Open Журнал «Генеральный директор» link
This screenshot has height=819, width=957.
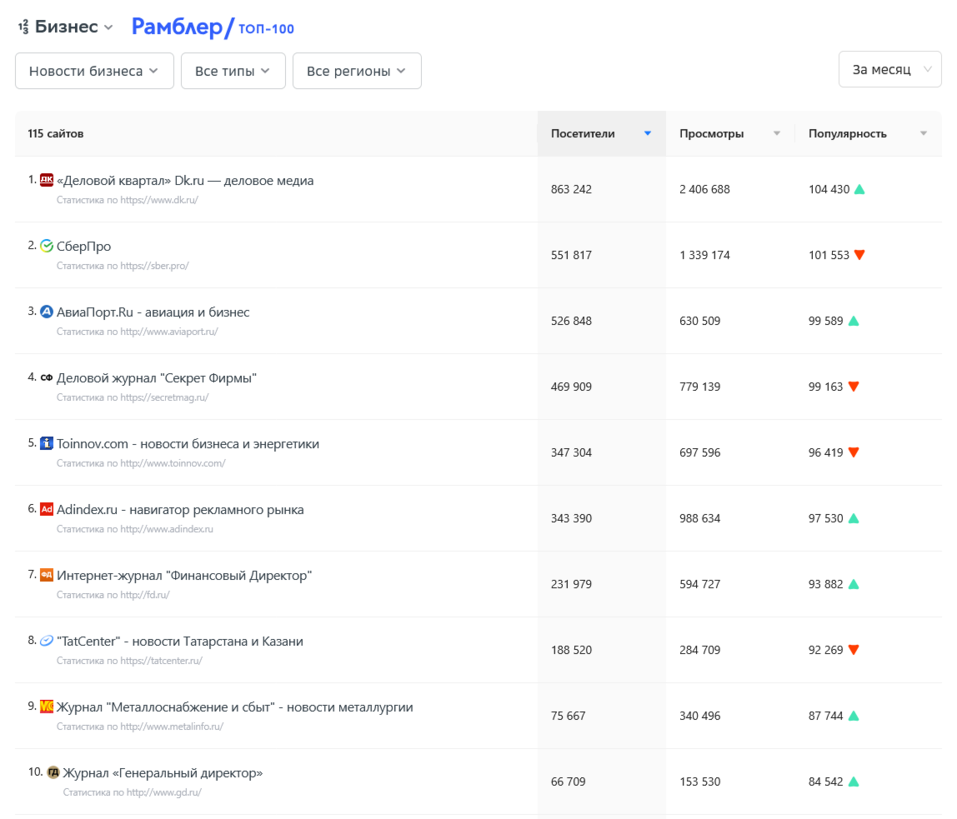coord(163,774)
